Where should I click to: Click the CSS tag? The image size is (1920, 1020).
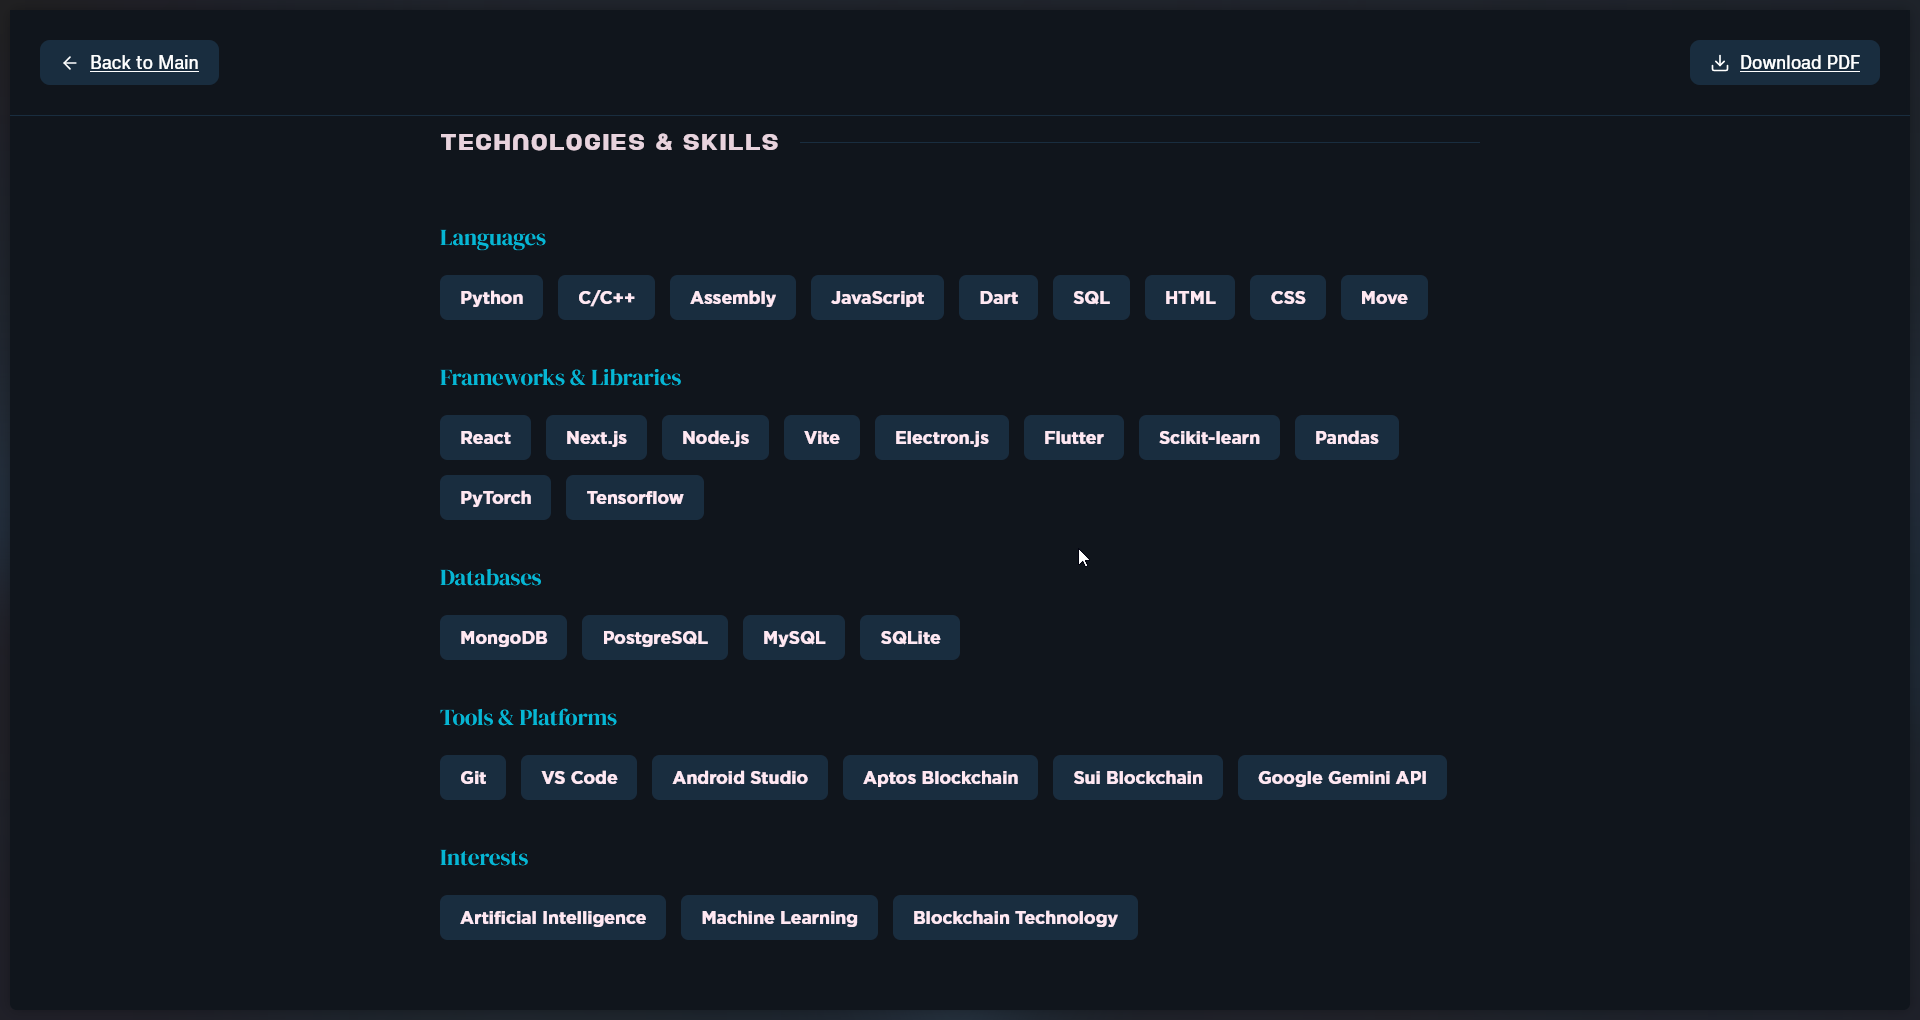1288,298
